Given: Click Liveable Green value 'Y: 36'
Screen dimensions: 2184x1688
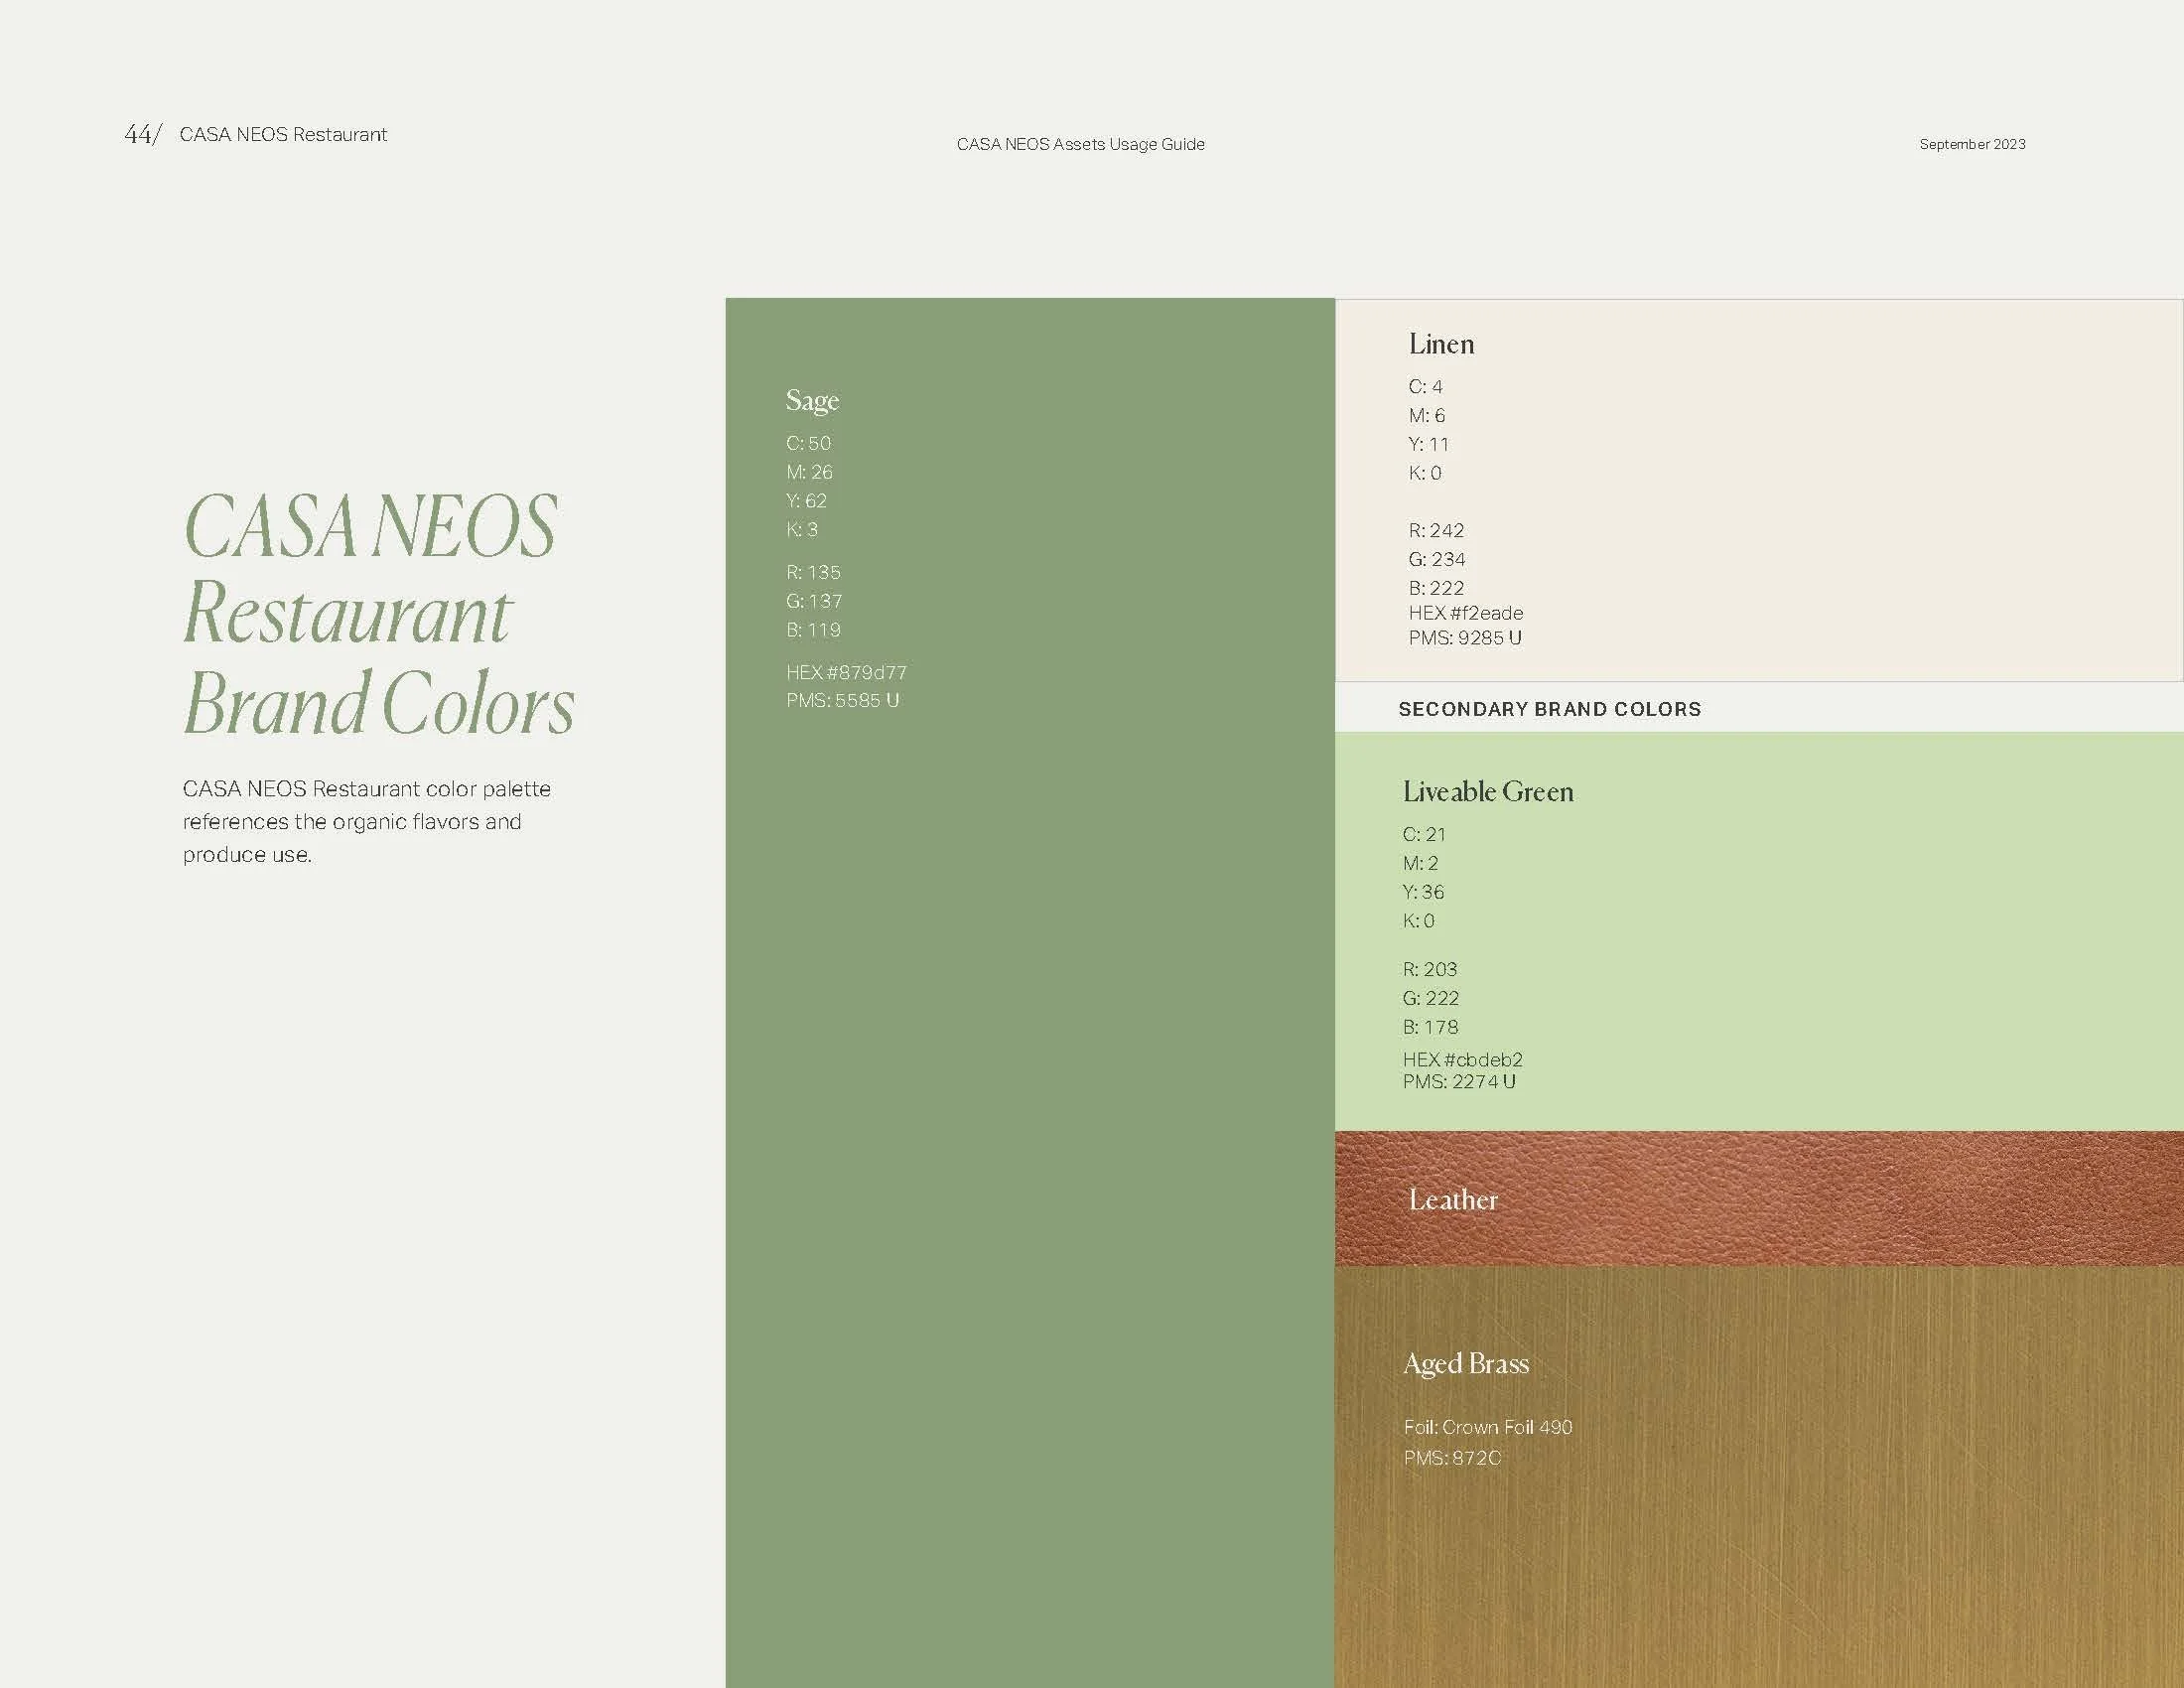Looking at the screenshot, I should pyautogui.click(x=1423, y=893).
